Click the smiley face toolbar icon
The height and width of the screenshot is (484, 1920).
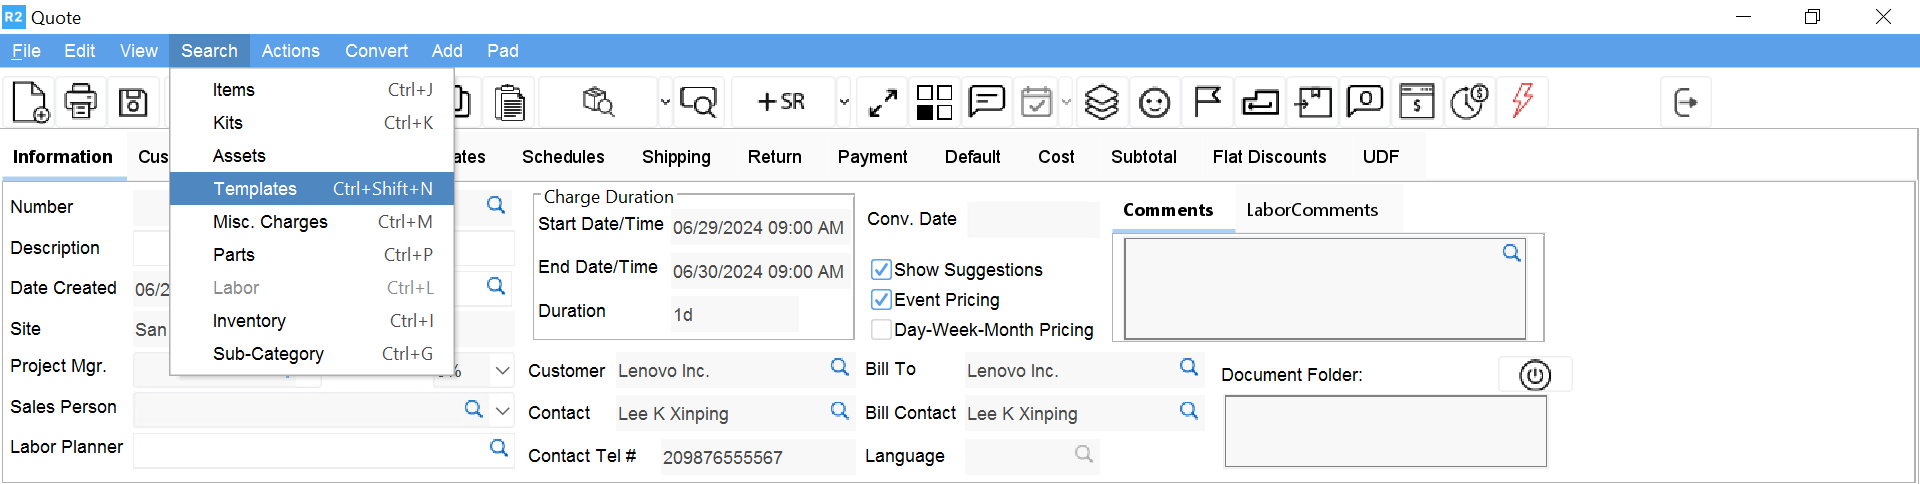point(1154,102)
